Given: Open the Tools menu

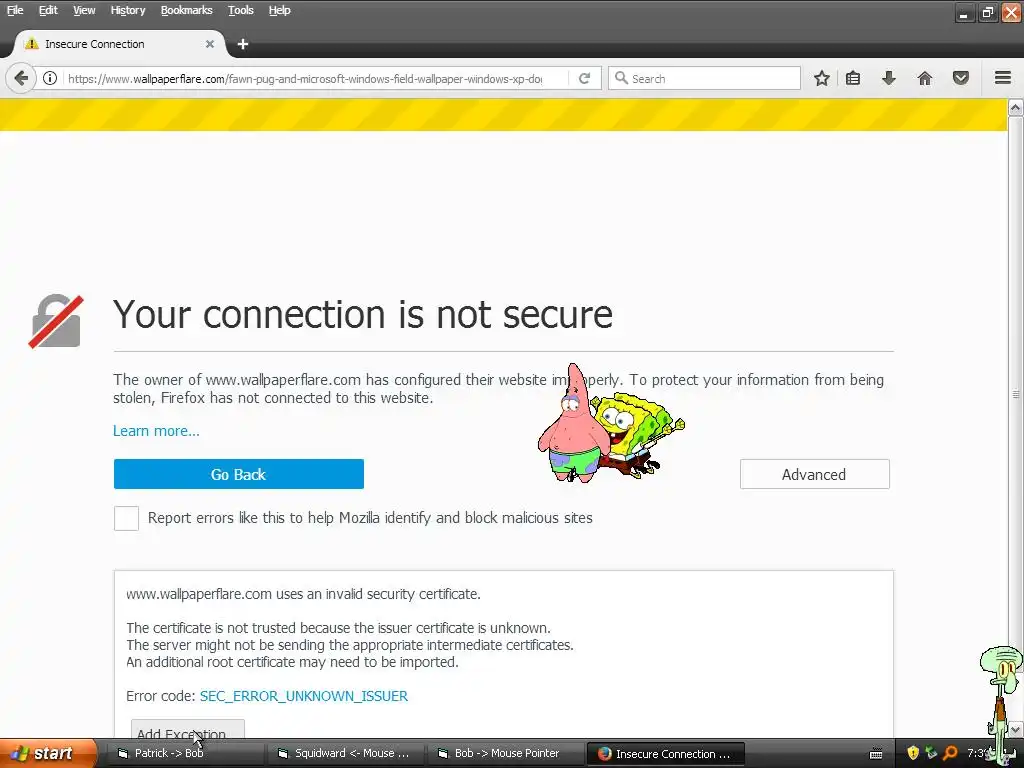Looking at the screenshot, I should click(x=240, y=10).
